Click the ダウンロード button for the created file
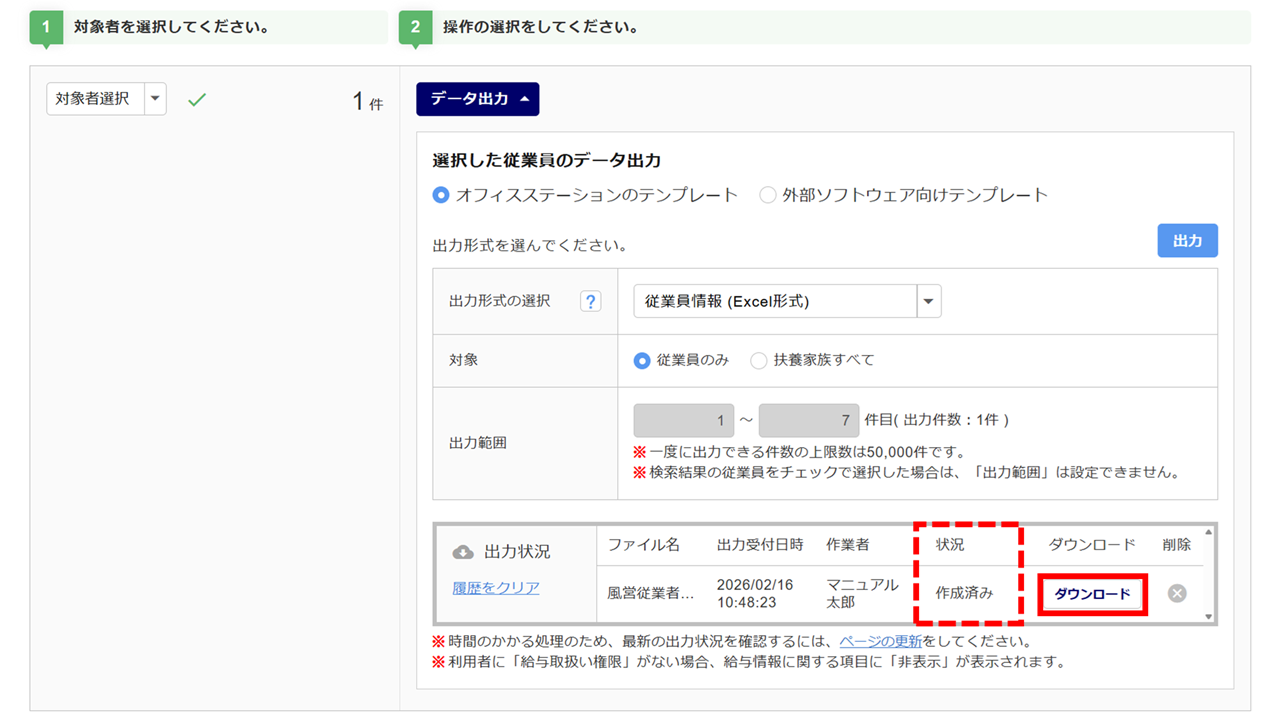Viewport: 1280px width, 716px height. point(1092,594)
